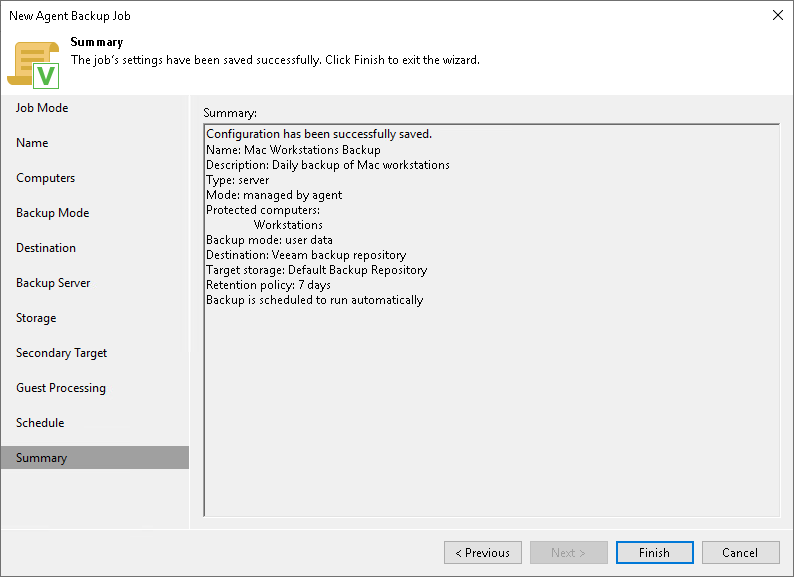Open the Backup Server wizard step
The width and height of the screenshot is (794, 577).
pos(53,283)
